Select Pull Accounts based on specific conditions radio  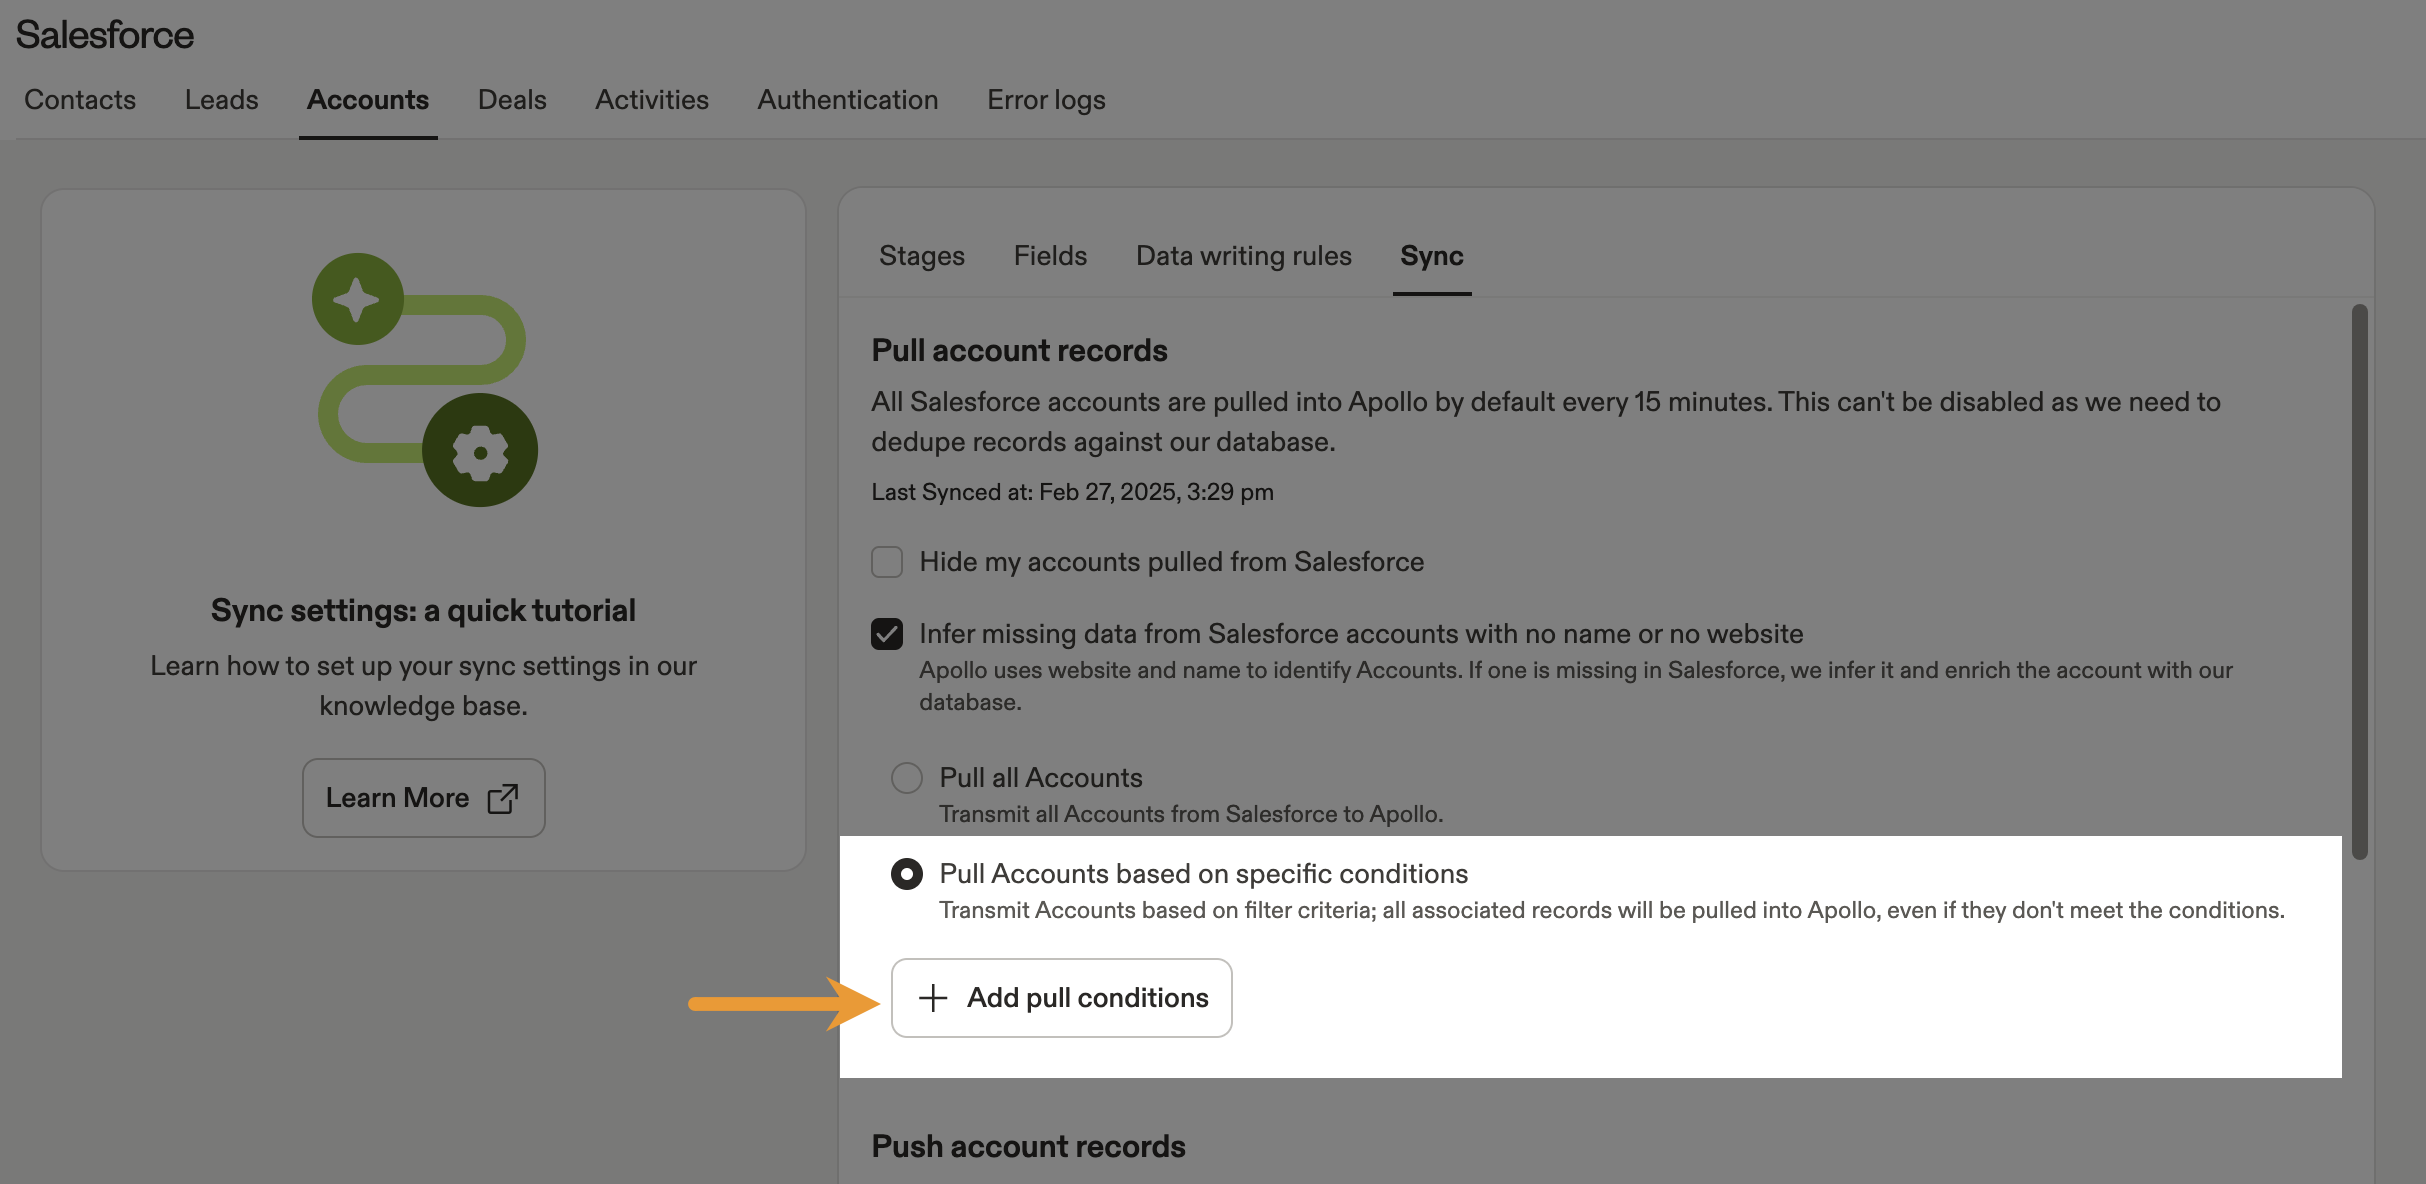[907, 874]
